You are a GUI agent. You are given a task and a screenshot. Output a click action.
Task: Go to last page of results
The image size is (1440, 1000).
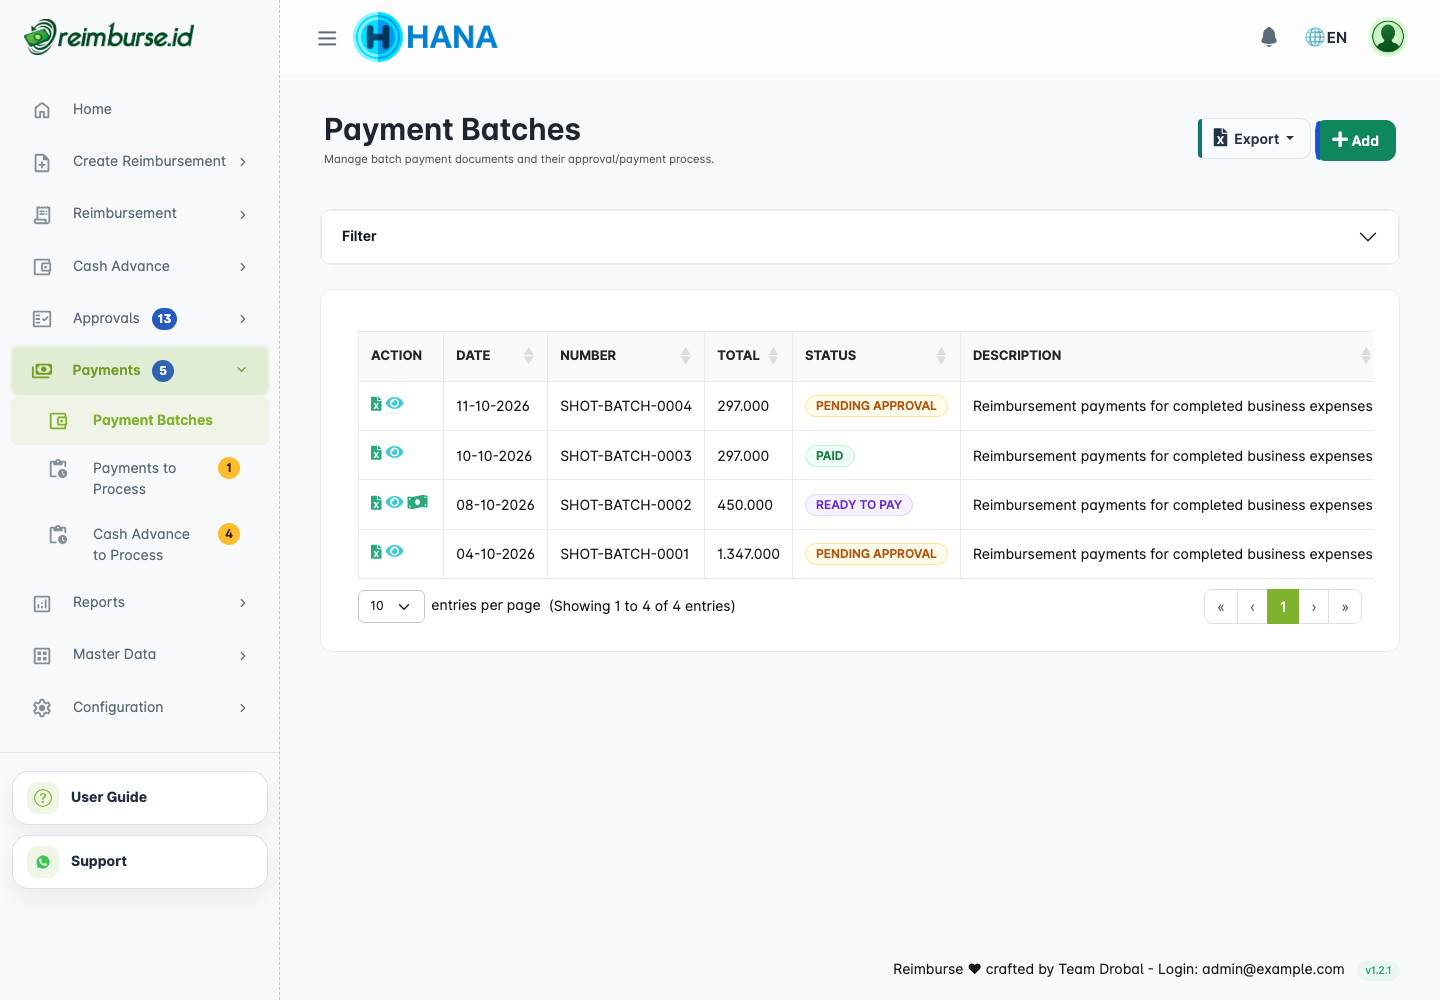coord(1345,607)
